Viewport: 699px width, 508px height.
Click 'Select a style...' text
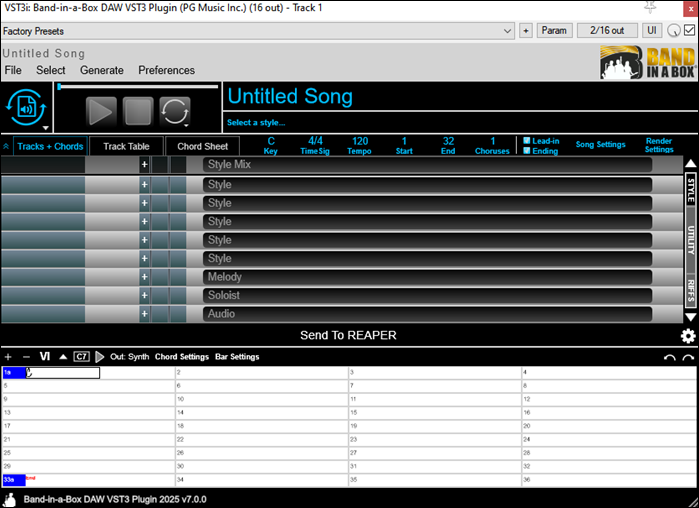point(256,123)
